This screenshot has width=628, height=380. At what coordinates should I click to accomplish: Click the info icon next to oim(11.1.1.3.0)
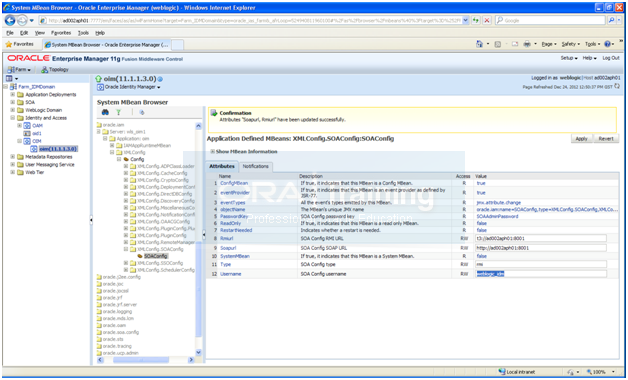[160, 79]
